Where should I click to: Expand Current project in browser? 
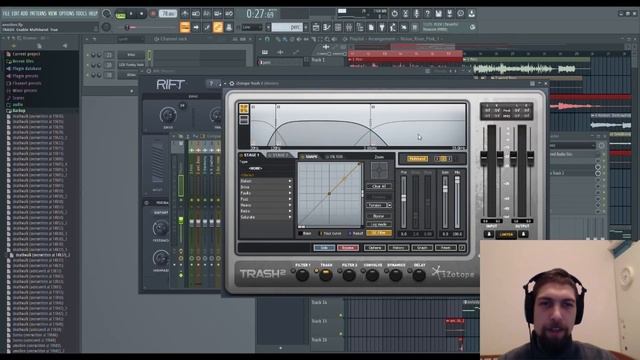pos(26,54)
